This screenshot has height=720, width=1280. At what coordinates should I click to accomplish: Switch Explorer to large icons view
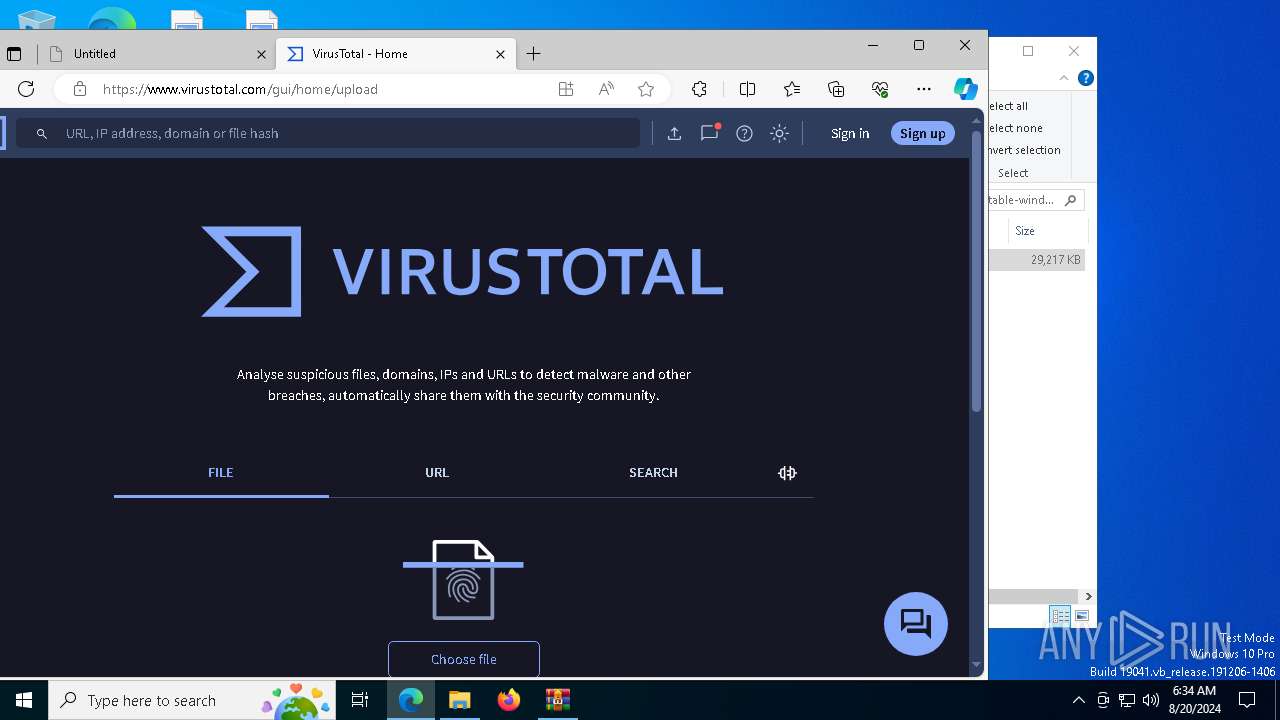(1082, 616)
